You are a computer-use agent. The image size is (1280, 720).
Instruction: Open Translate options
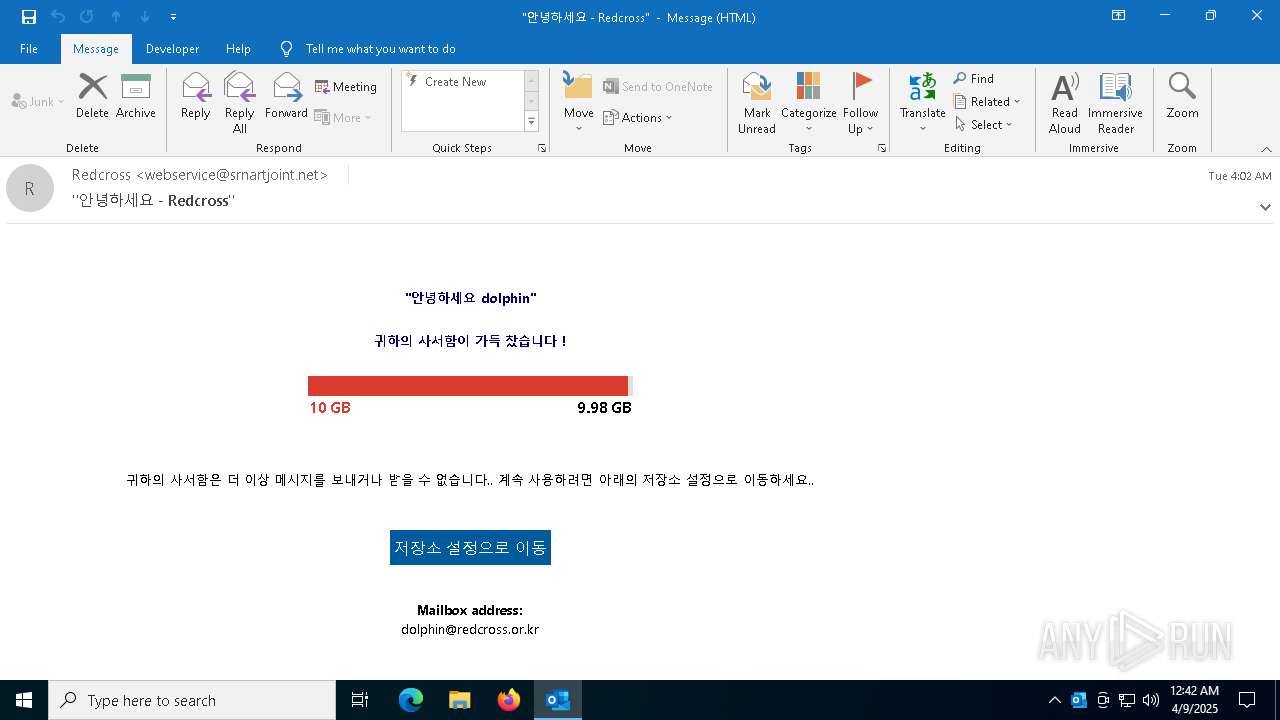(922, 103)
